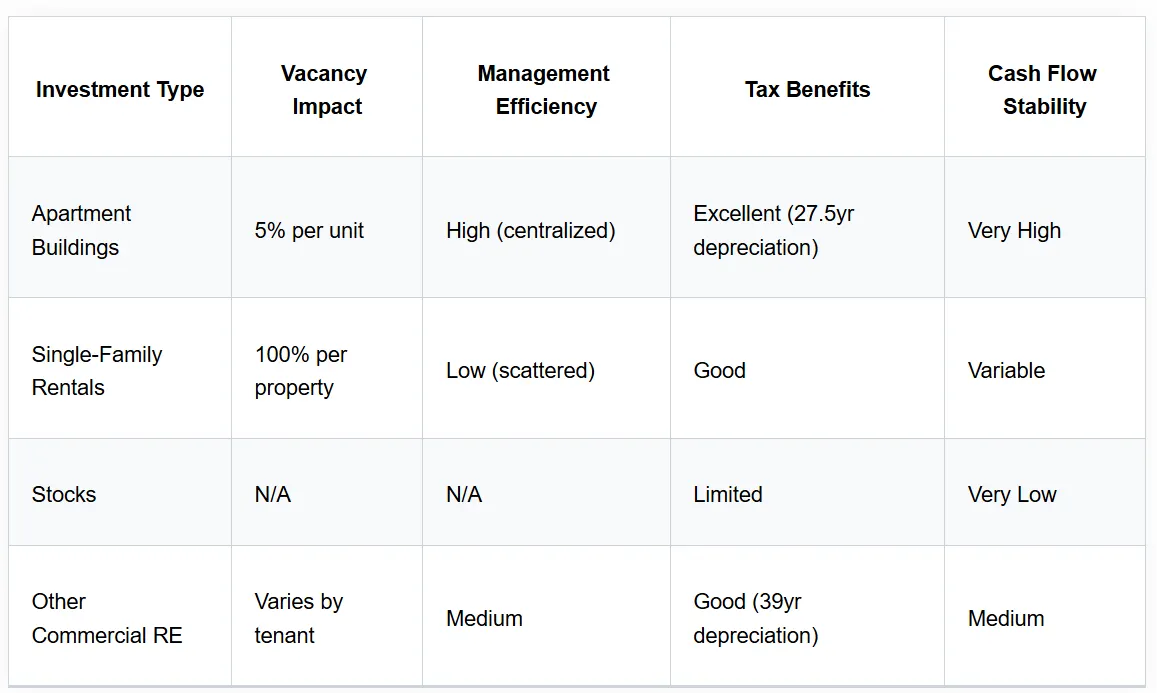1157x693 pixels.
Task: Click the Low (scattered) cell
Action: (x=520, y=370)
